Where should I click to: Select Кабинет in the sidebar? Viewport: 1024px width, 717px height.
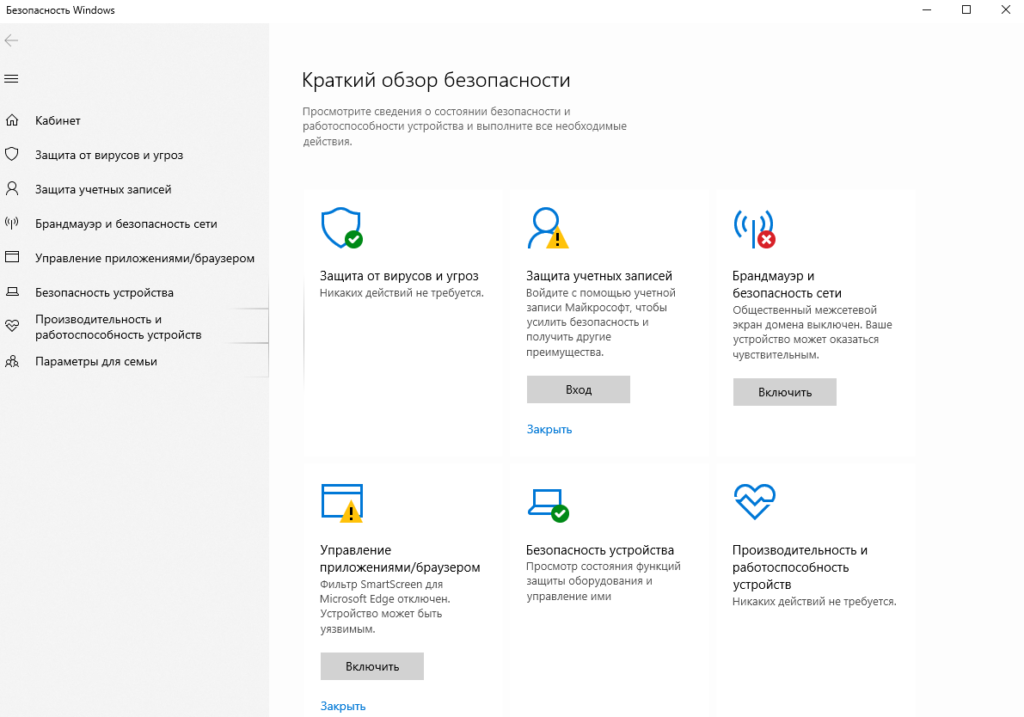click(57, 121)
